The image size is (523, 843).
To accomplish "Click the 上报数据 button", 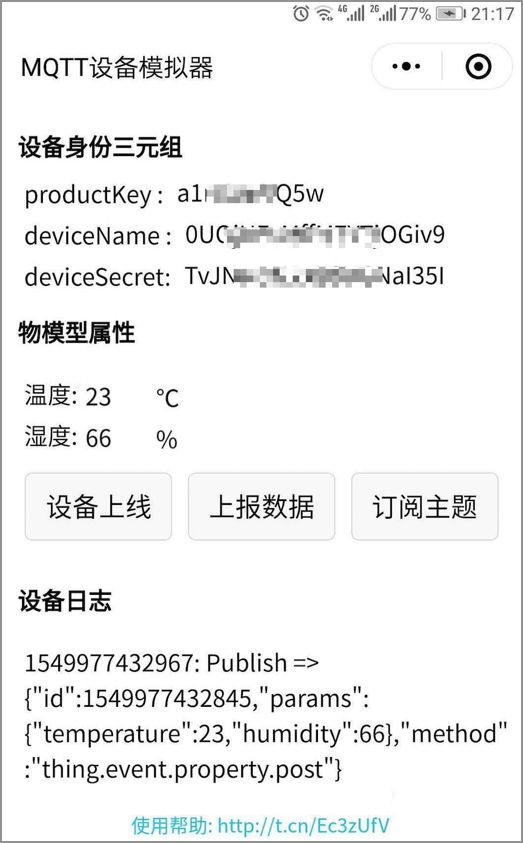I will tap(261, 506).
